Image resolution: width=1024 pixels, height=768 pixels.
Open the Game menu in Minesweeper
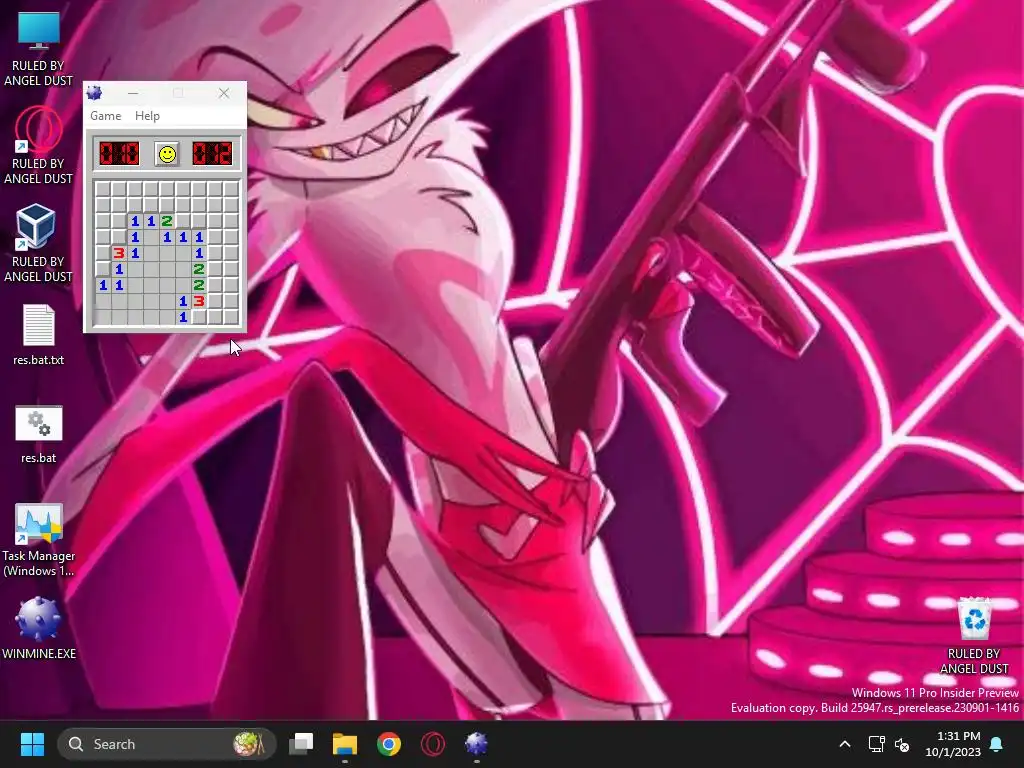coord(106,116)
